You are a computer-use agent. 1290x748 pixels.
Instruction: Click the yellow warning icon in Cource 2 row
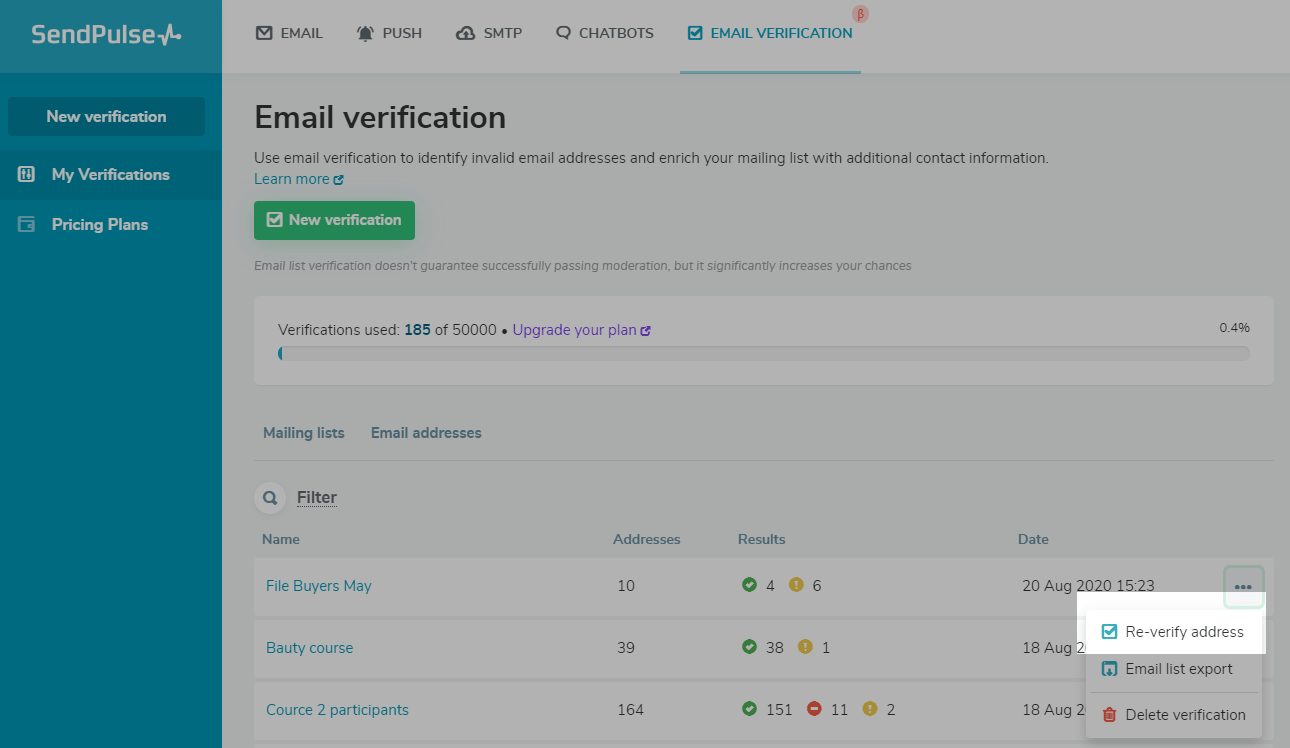pos(870,709)
